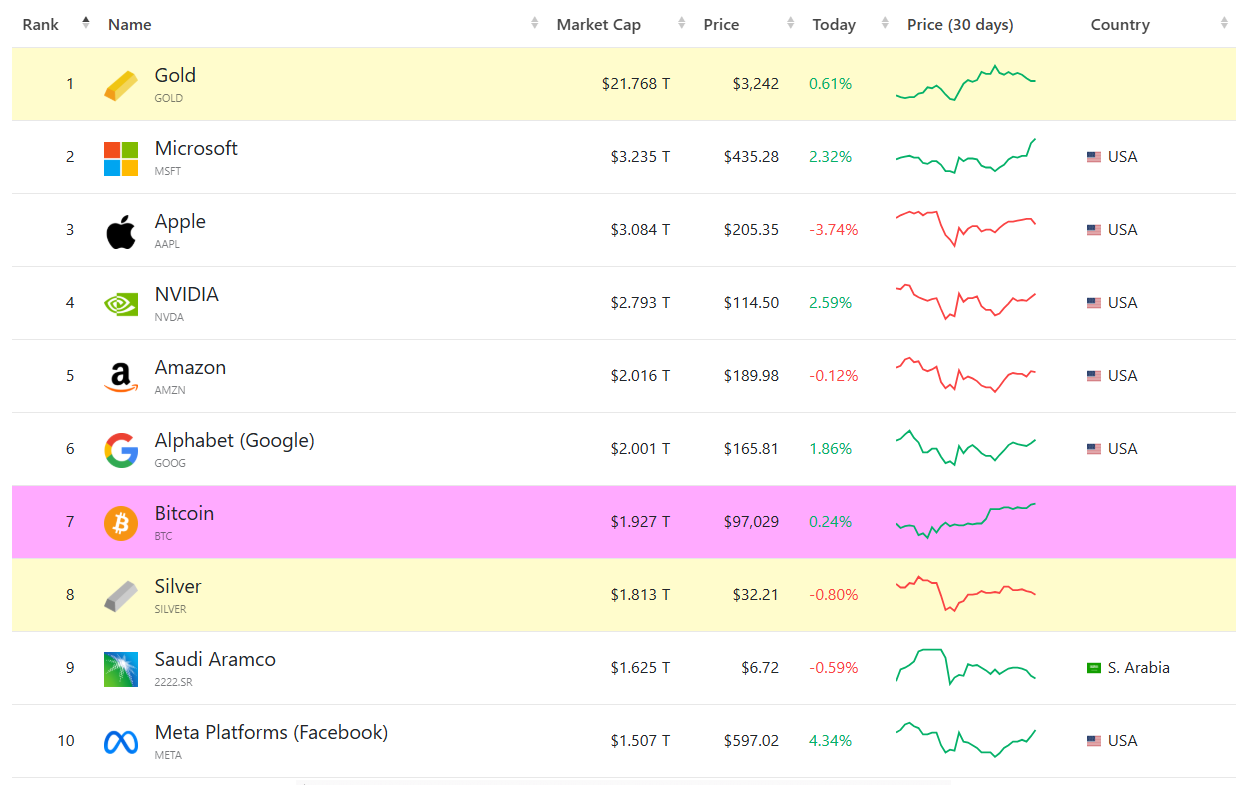The image size is (1244, 785).
Task: Sort by Market Cap column arrows
Action: (x=682, y=23)
